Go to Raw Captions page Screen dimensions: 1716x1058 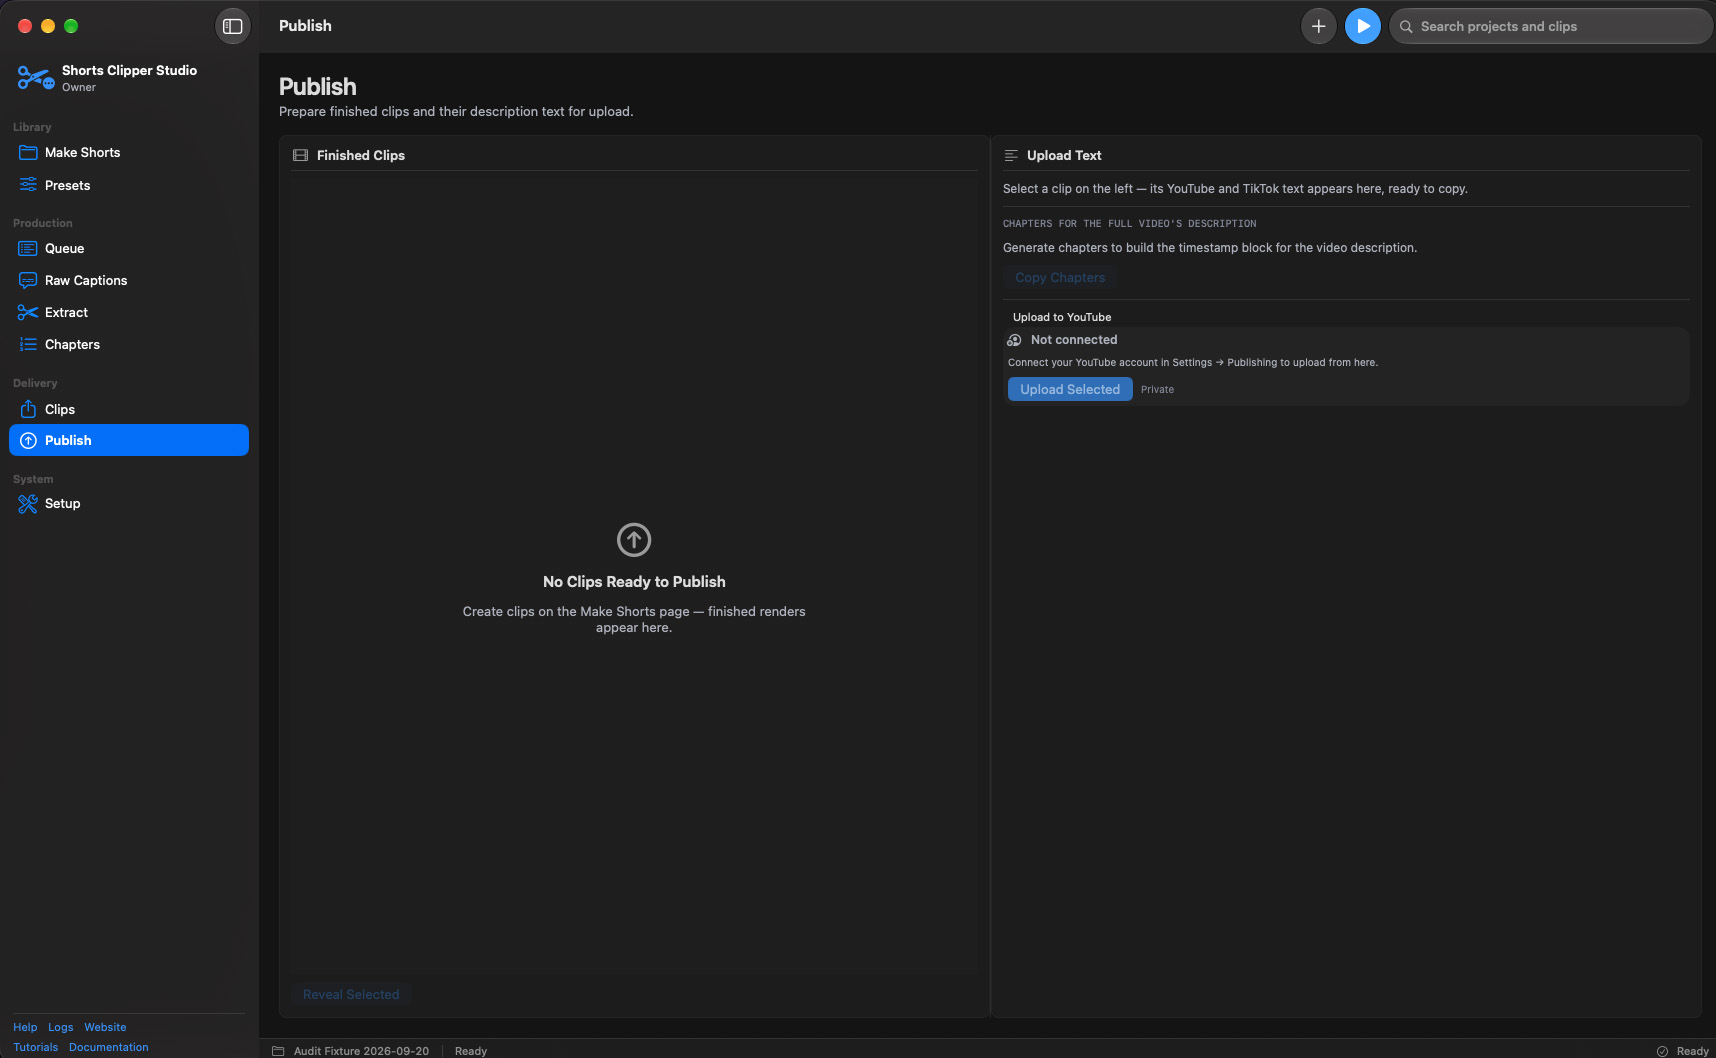[x=129, y=280]
